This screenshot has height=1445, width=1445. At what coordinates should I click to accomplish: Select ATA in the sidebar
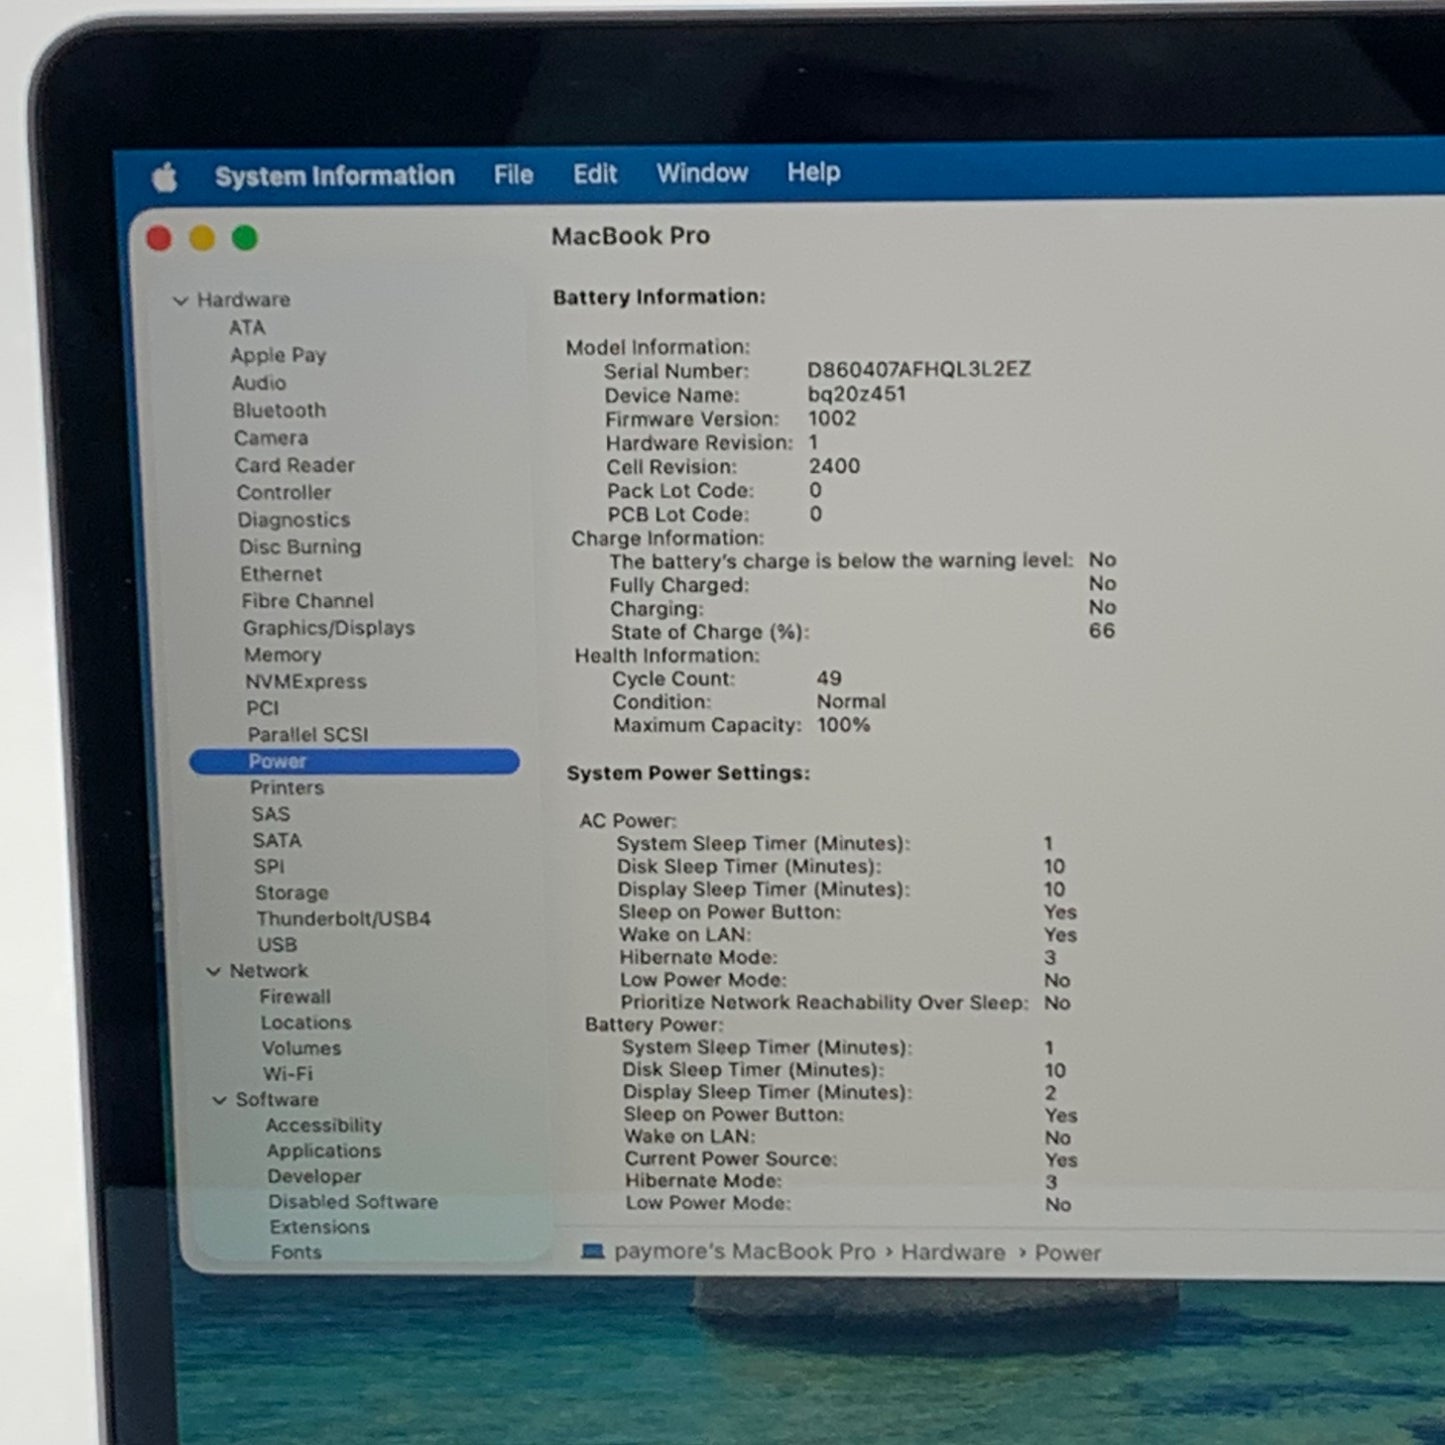point(247,327)
